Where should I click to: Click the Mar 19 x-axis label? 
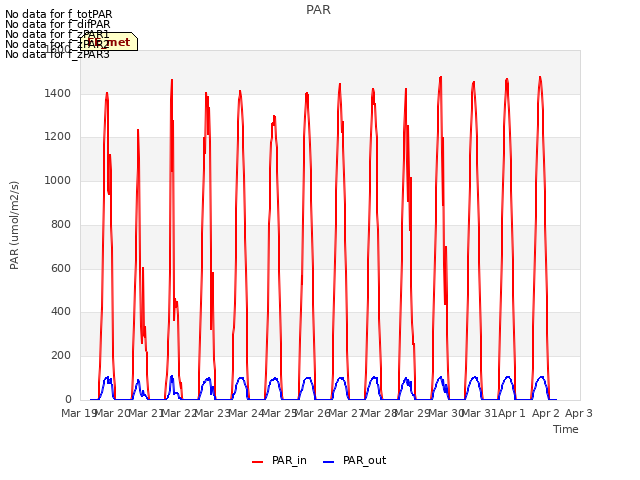pos(78,413)
